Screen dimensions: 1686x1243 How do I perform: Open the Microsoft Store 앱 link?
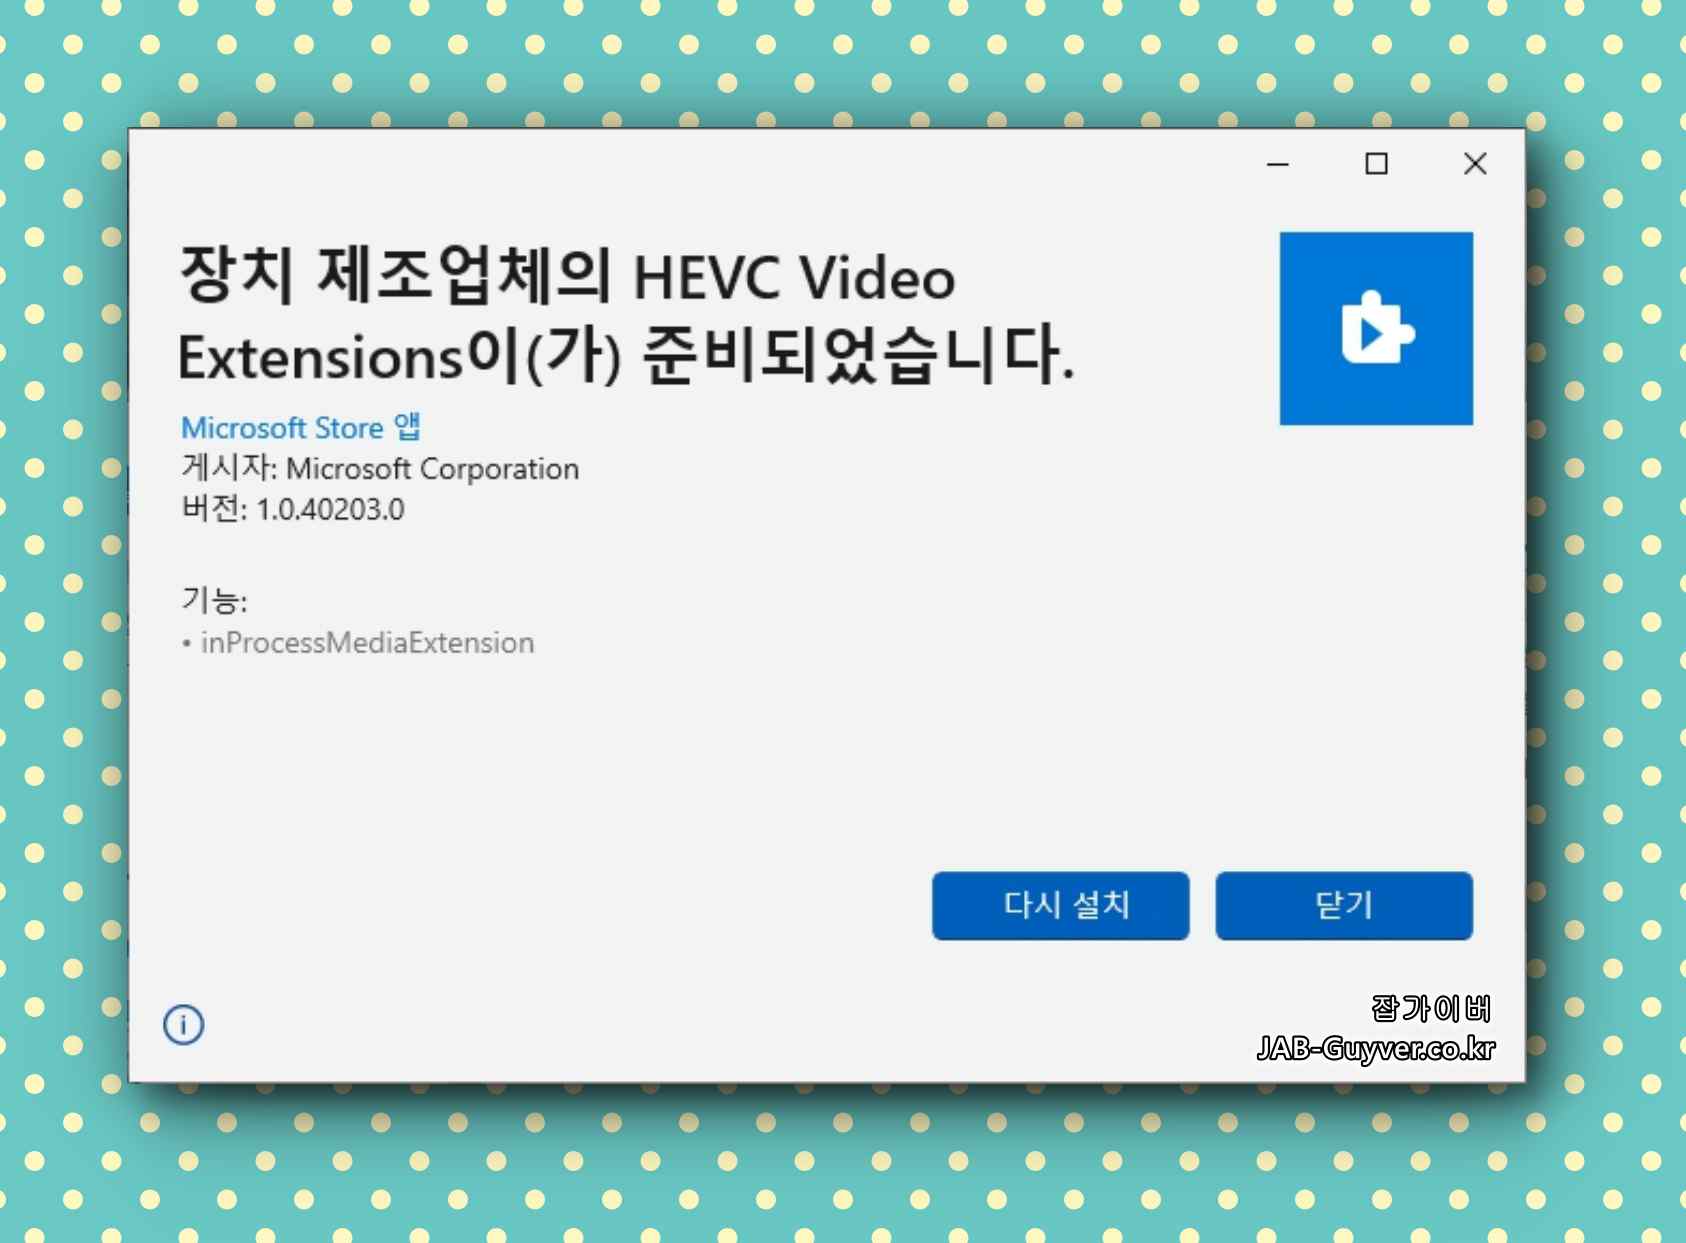(x=300, y=427)
